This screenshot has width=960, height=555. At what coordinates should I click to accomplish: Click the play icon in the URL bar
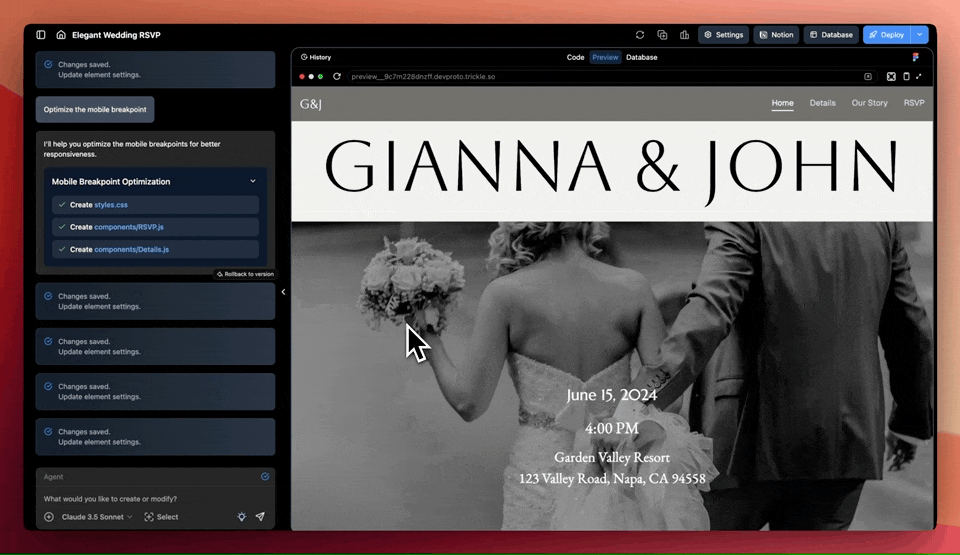click(x=868, y=77)
